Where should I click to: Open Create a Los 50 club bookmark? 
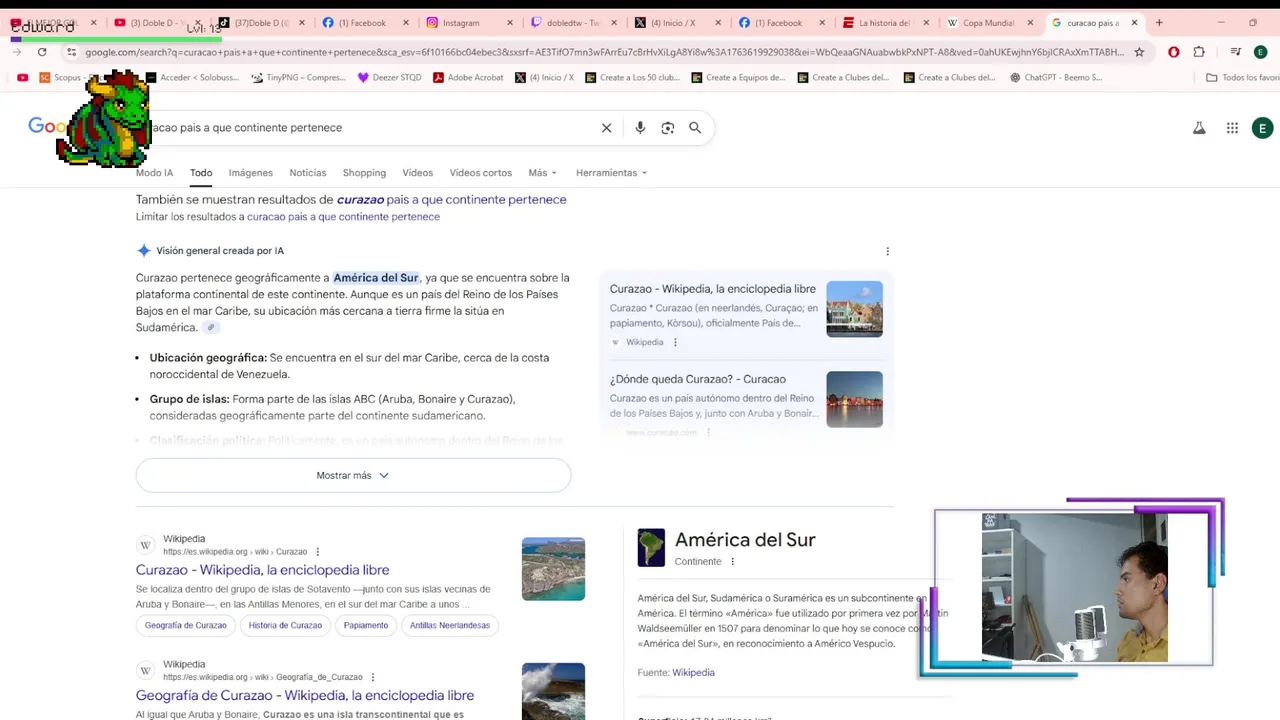tap(632, 77)
